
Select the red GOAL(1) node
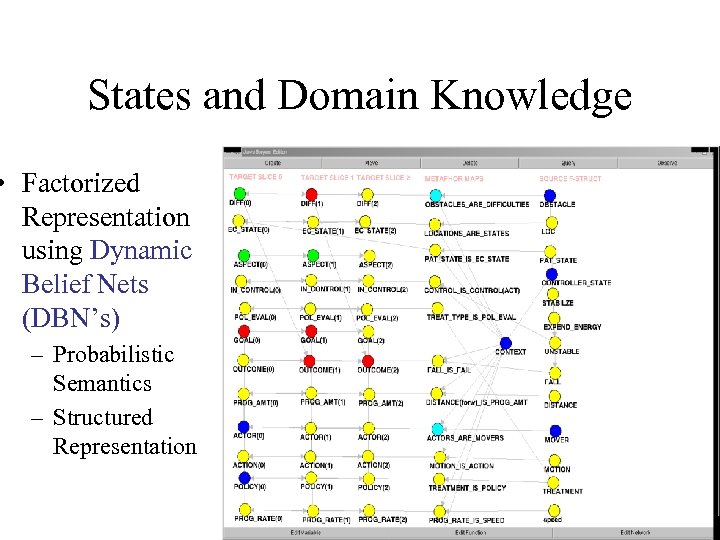click(311, 331)
